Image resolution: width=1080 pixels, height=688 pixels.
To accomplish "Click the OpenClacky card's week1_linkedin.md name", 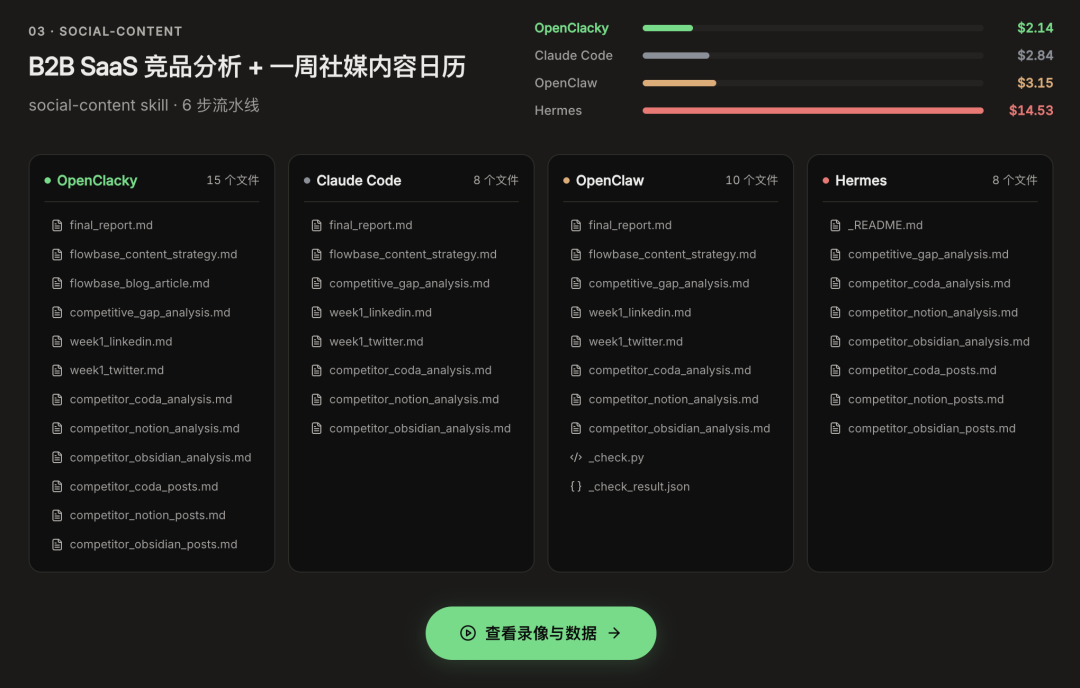I will 121,342.
